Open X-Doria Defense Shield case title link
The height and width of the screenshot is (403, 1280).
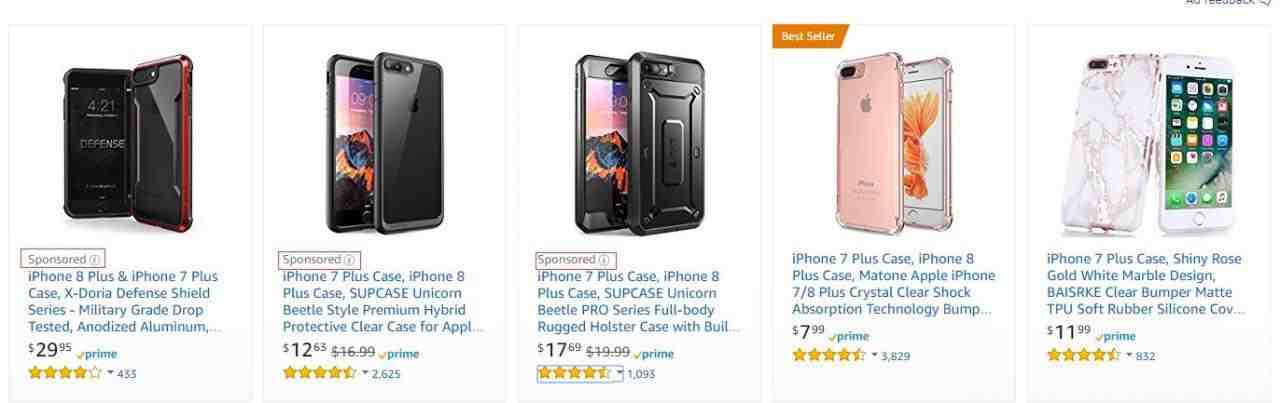pyautogui.click(x=123, y=301)
